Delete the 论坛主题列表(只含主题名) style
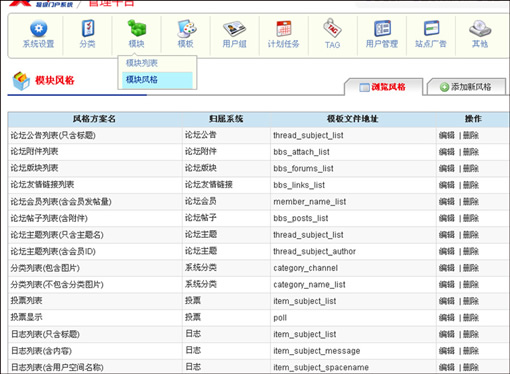The height and width of the screenshot is (374, 510). 471,235
